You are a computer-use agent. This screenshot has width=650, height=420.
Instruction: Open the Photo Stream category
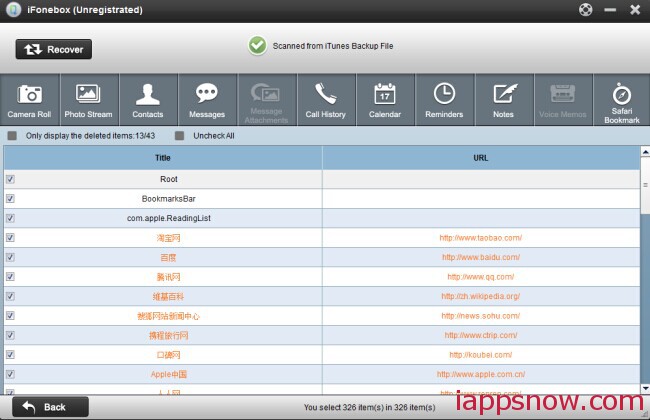[89, 100]
